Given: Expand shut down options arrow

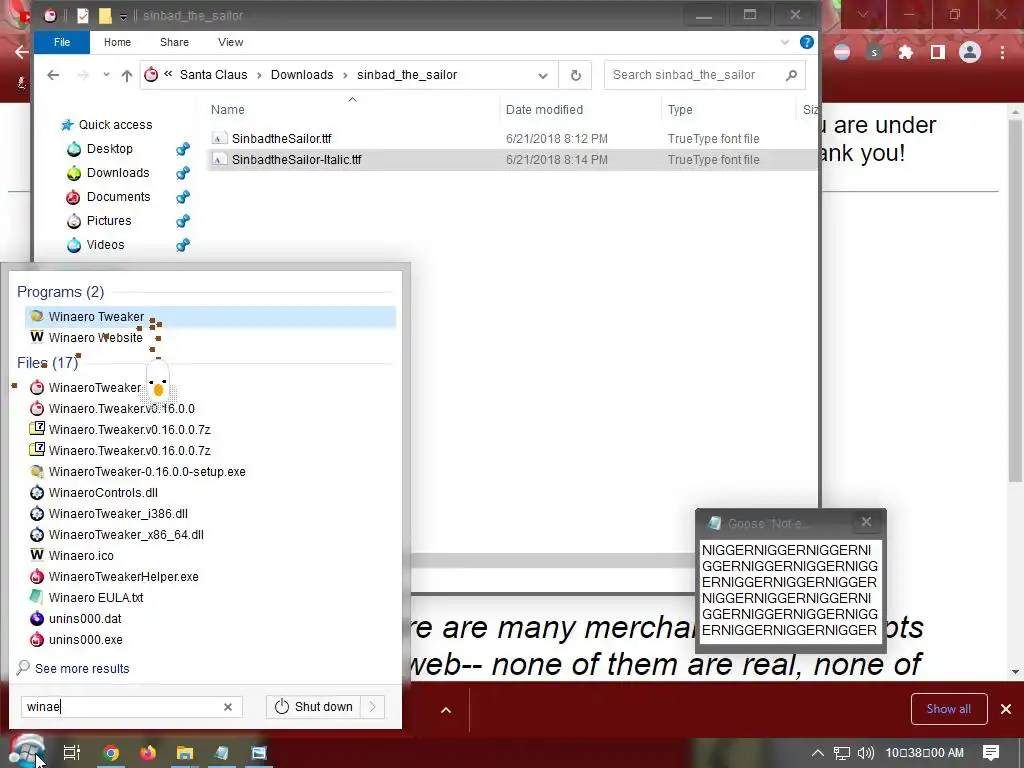Looking at the screenshot, I should (373, 707).
